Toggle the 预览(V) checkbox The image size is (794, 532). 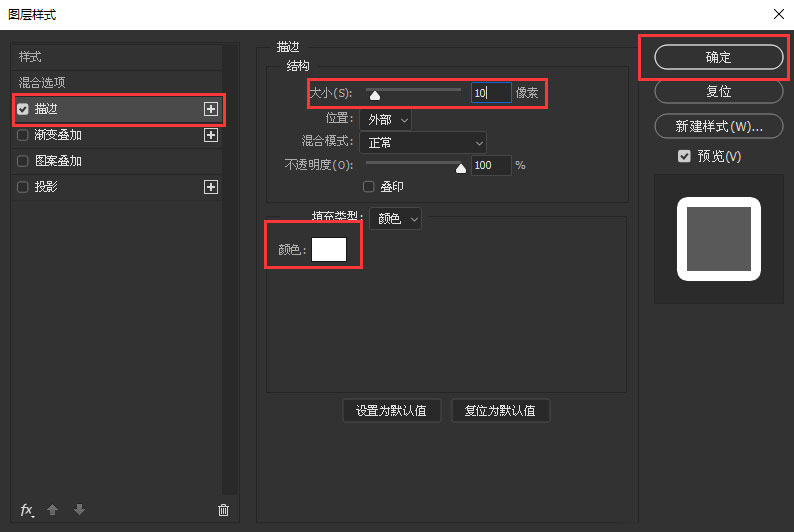pos(684,156)
